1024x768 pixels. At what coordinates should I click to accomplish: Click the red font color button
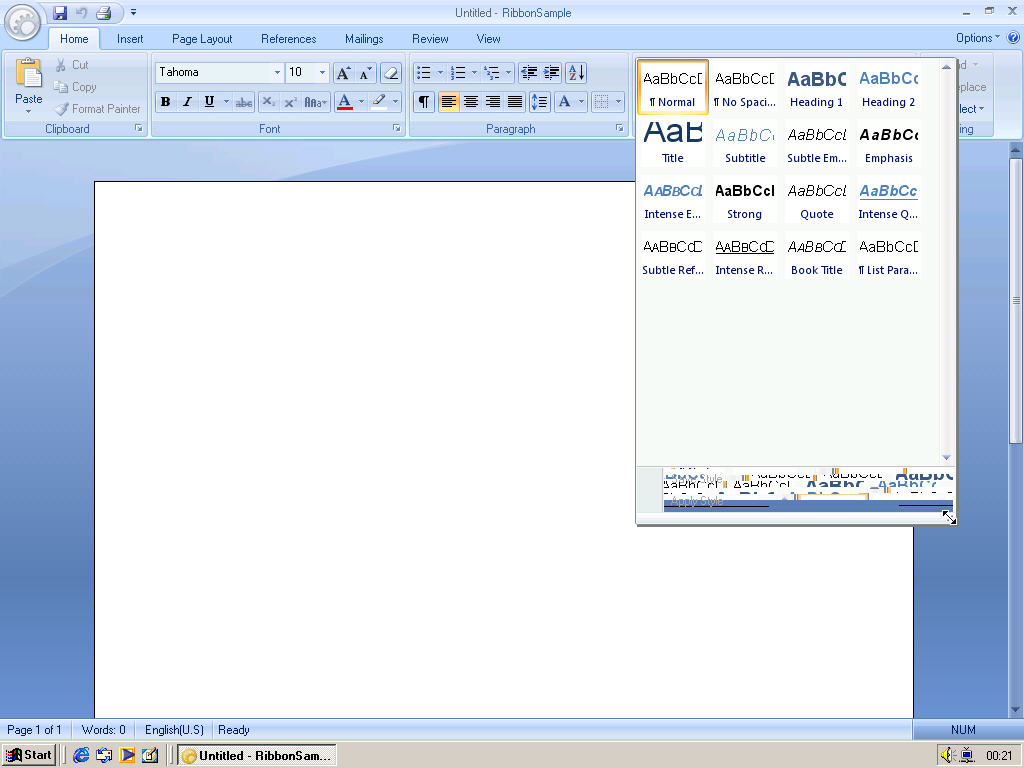[345, 101]
